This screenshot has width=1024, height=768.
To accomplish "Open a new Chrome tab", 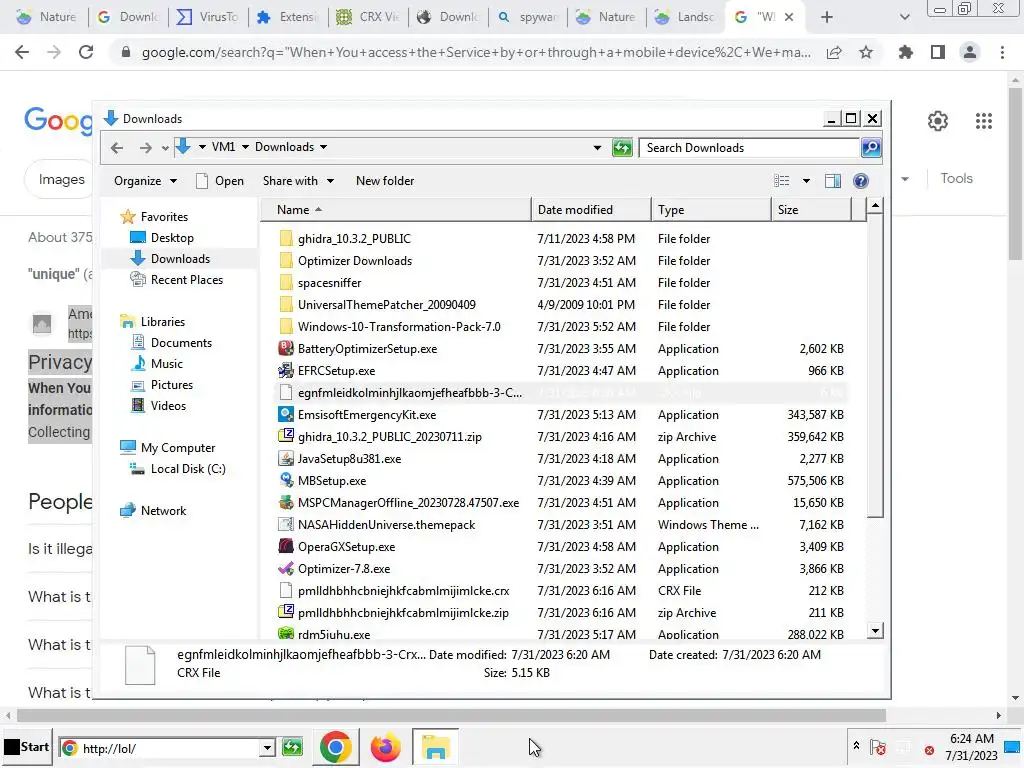I will coord(827,18).
